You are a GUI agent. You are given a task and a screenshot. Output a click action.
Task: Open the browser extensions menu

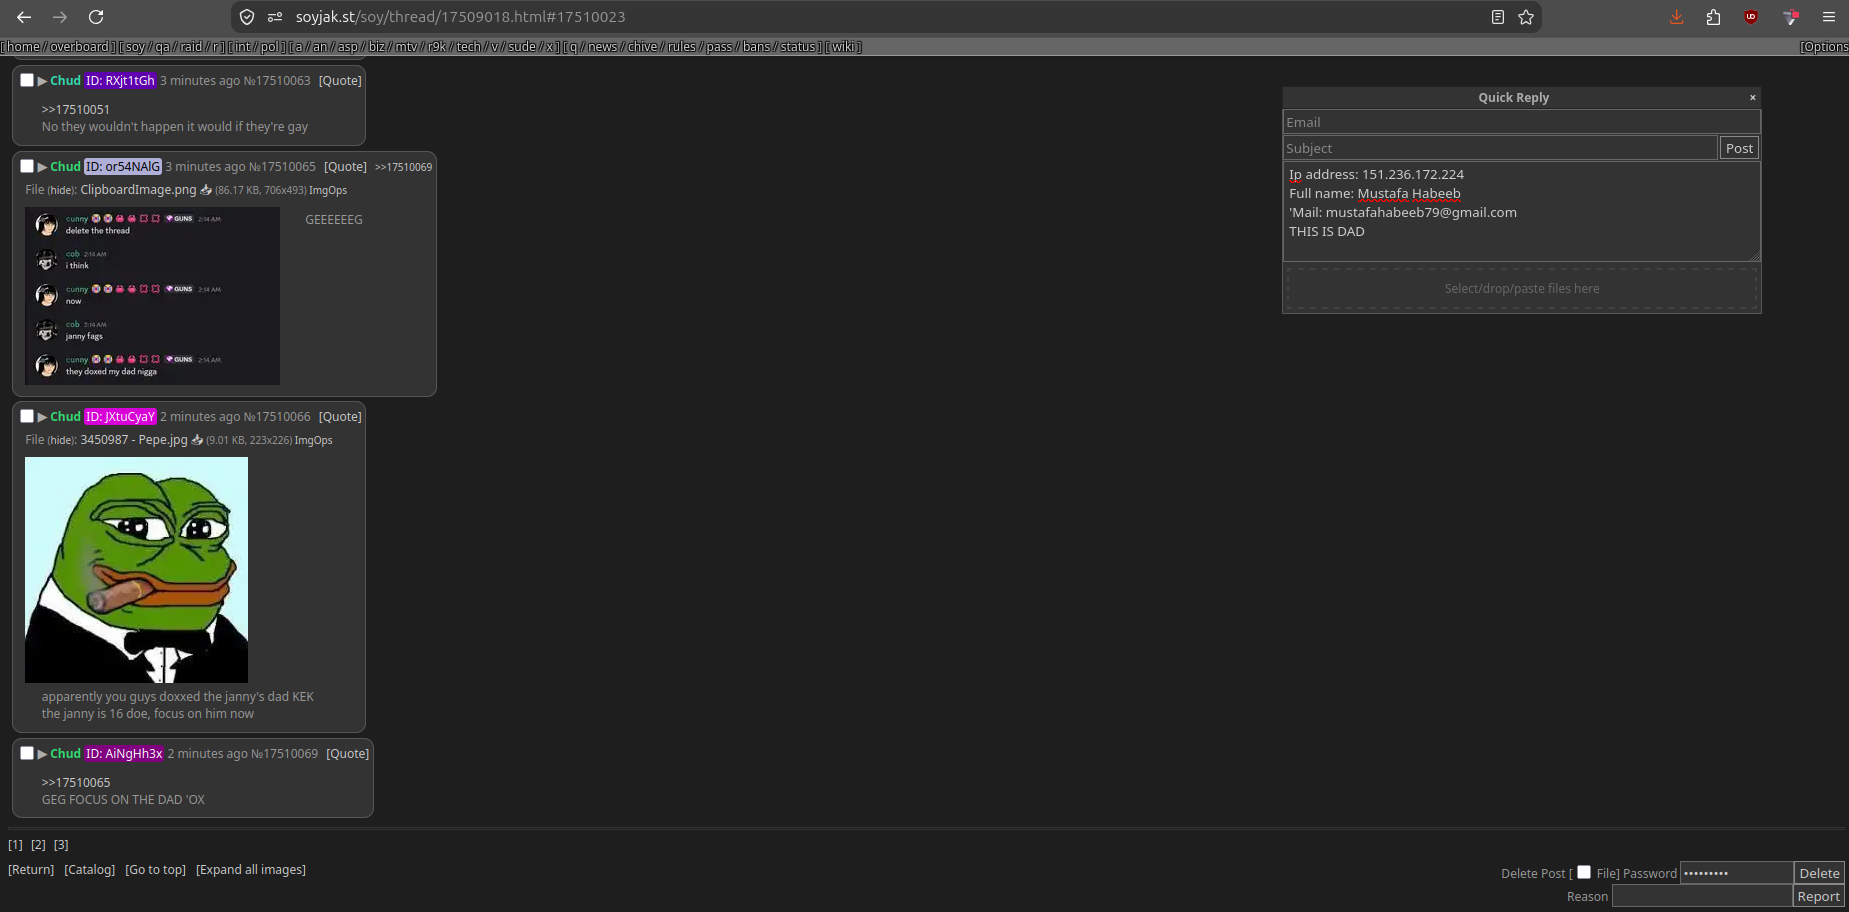pyautogui.click(x=1713, y=17)
